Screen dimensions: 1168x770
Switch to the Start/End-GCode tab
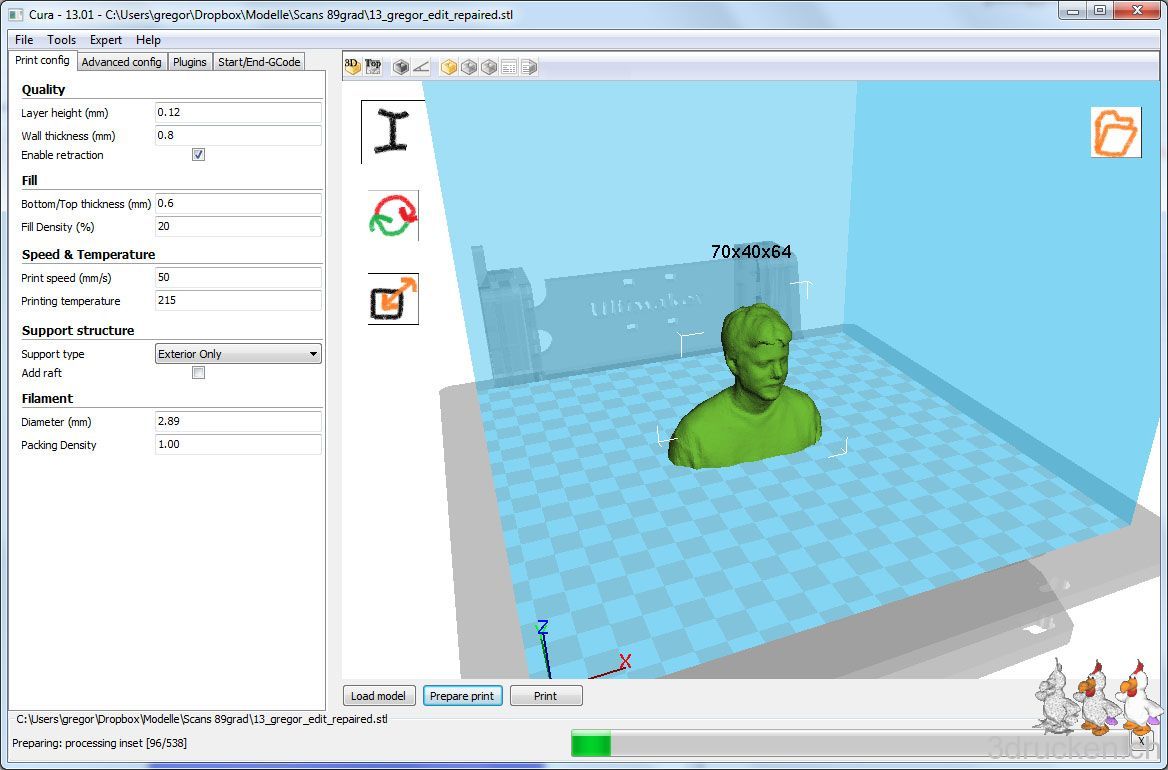point(259,62)
